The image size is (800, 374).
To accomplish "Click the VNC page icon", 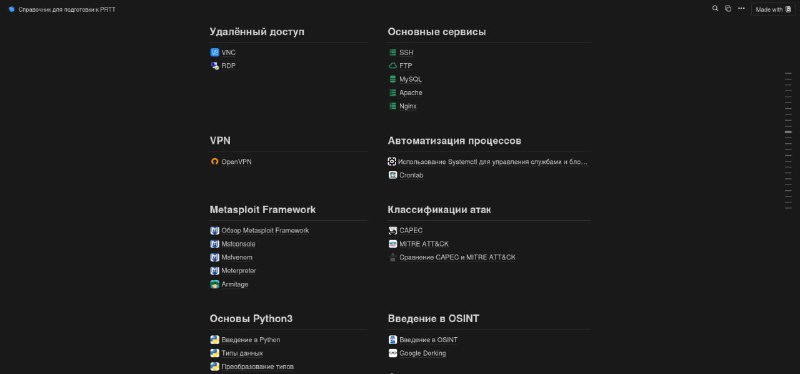I will pyautogui.click(x=214, y=53).
